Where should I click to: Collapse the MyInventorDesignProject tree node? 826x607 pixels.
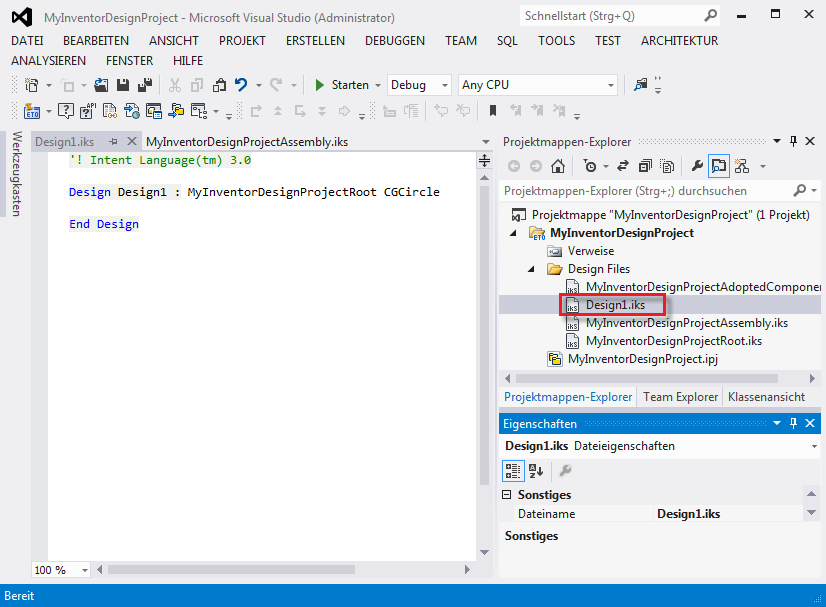coord(514,233)
